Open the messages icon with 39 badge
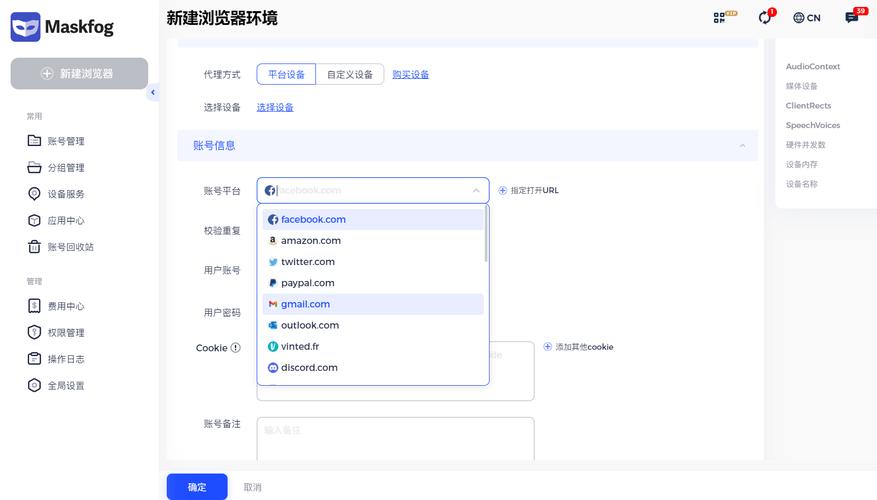Image resolution: width=877 pixels, height=500 pixels. point(854,16)
